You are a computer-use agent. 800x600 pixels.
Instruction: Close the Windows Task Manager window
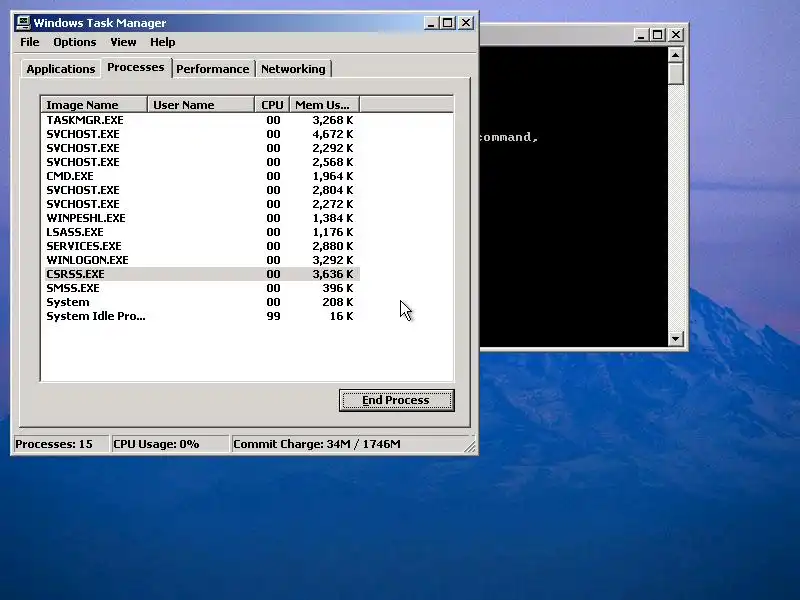466,23
